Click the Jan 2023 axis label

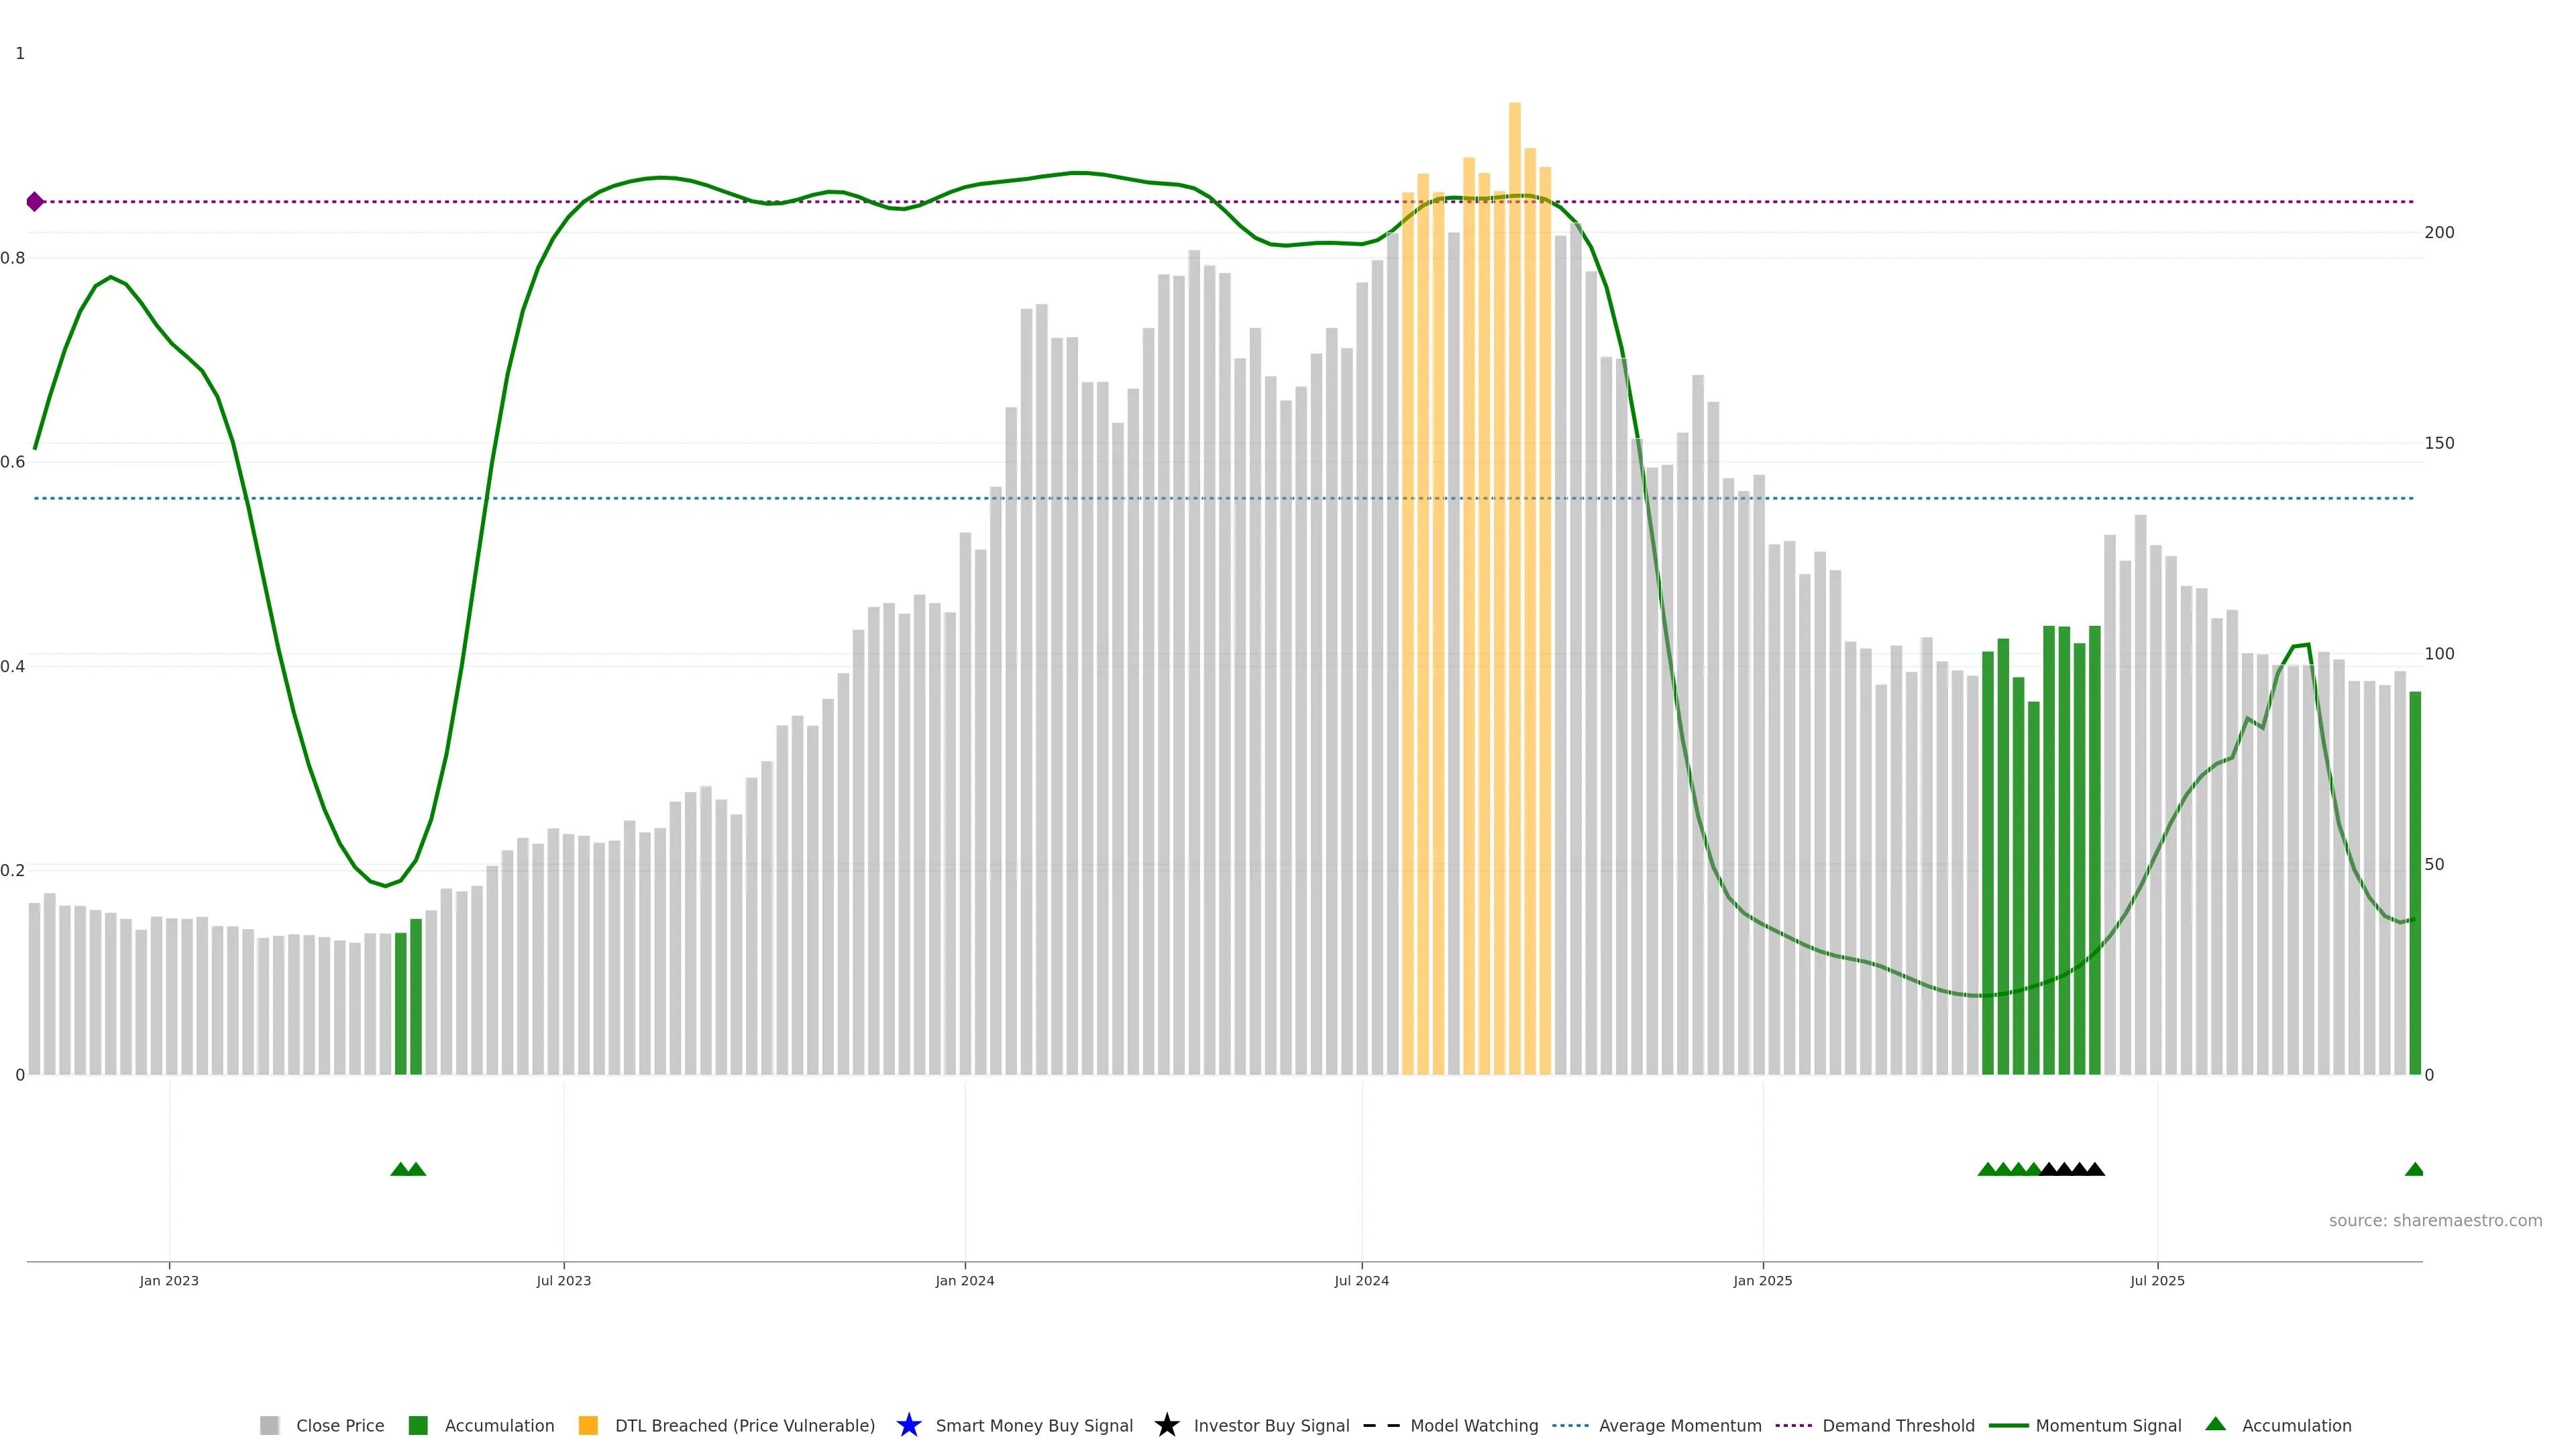point(169,1280)
